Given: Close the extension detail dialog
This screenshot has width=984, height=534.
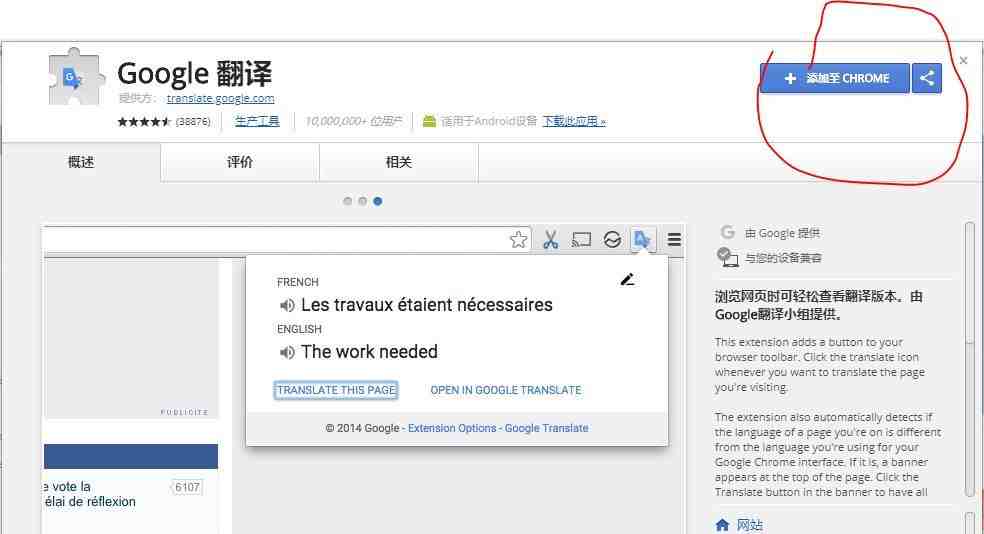Looking at the screenshot, I should click(x=963, y=61).
